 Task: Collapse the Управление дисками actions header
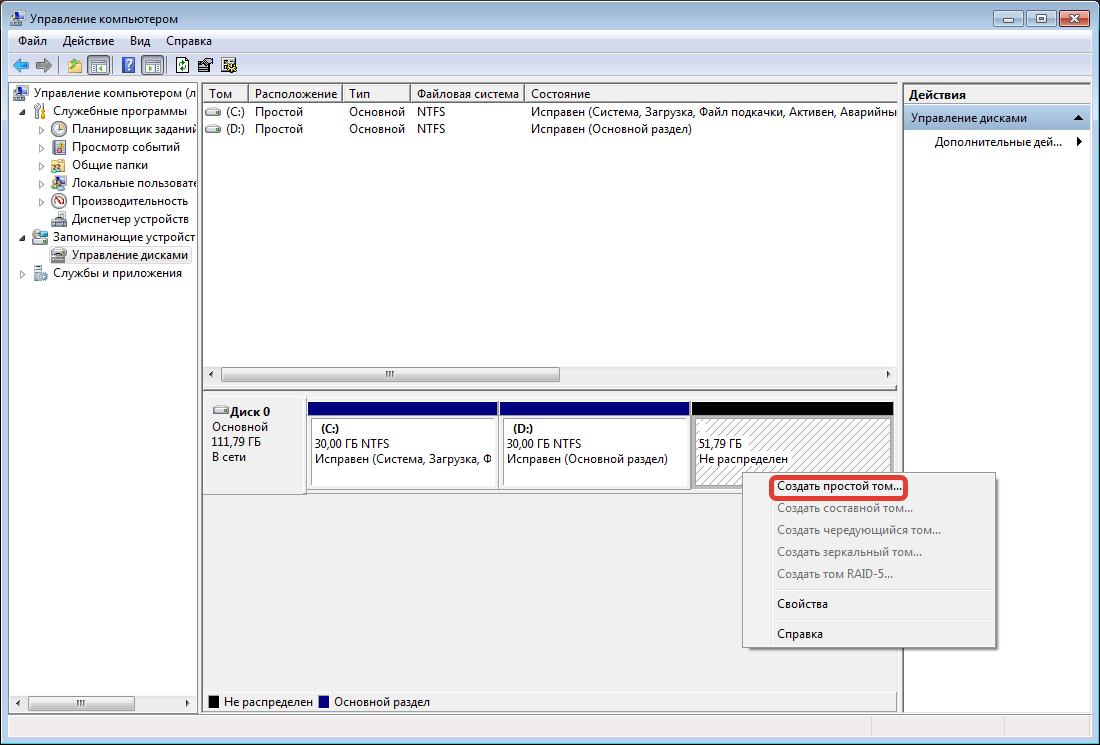click(x=1078, y=118)
